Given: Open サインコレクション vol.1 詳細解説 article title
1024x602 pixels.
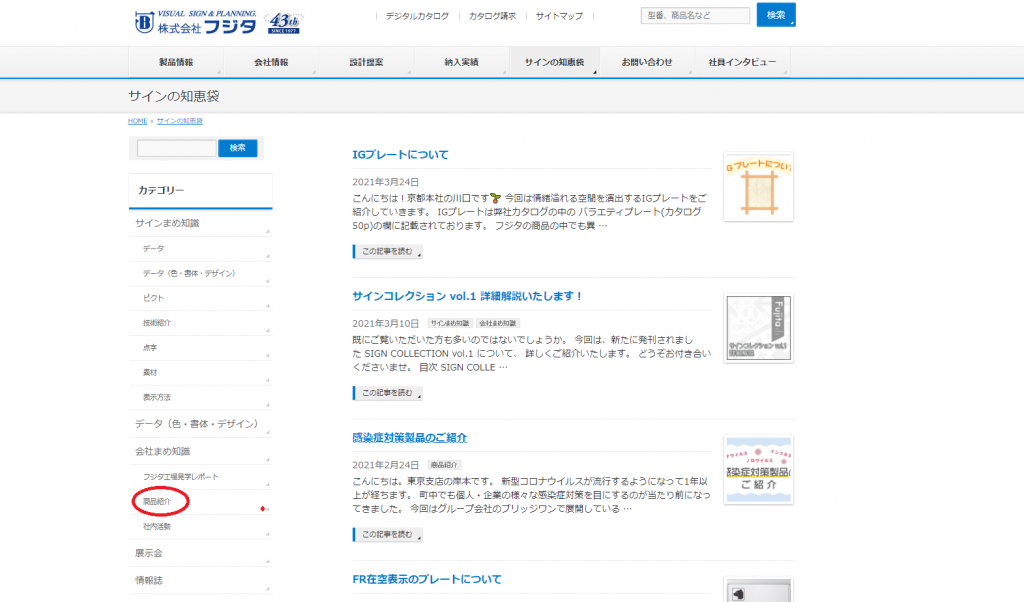Looking at the screenshot, I should (x=467, y=296).
